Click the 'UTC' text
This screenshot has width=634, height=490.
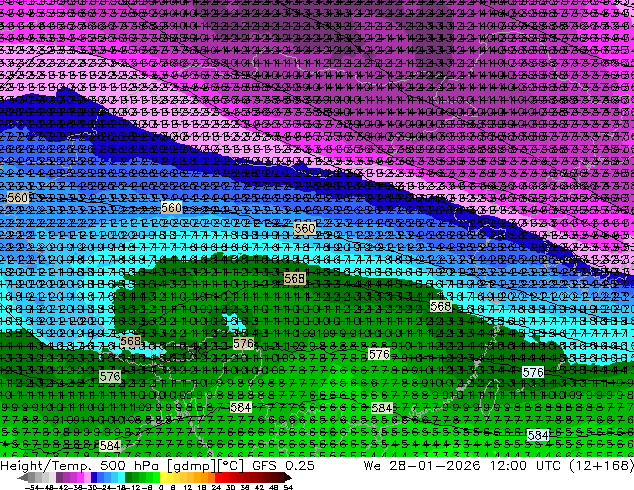[549, 466]
